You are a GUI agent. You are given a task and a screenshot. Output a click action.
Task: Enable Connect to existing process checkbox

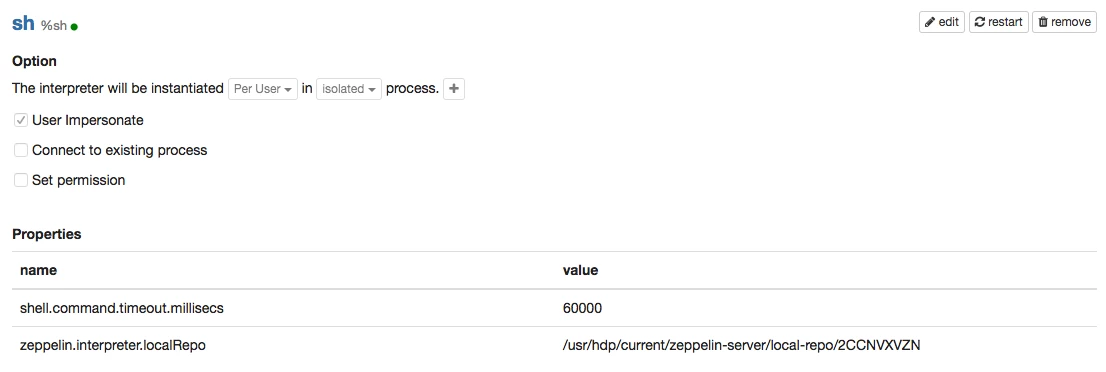click(21, 150)
